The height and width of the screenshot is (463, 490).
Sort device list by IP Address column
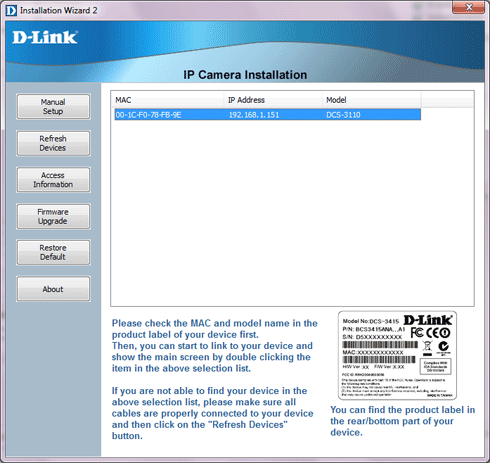point(273,100)
